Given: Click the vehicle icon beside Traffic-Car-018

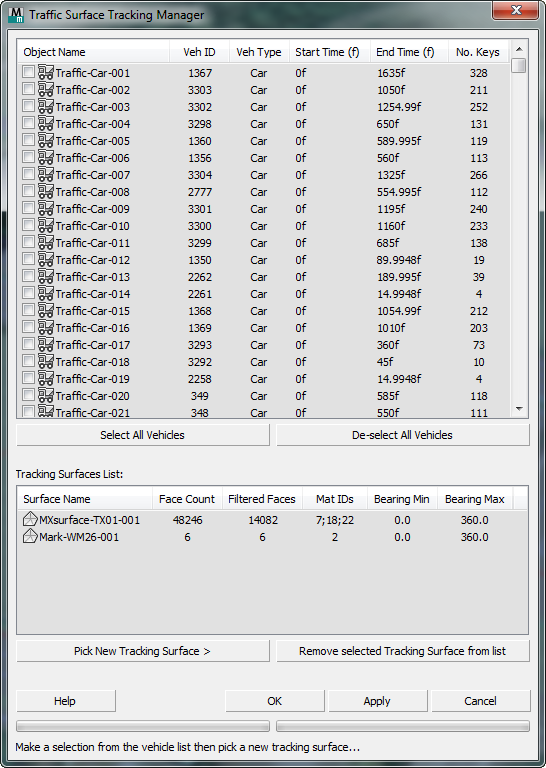Looking at the screenshot, I should coord(46,361).
